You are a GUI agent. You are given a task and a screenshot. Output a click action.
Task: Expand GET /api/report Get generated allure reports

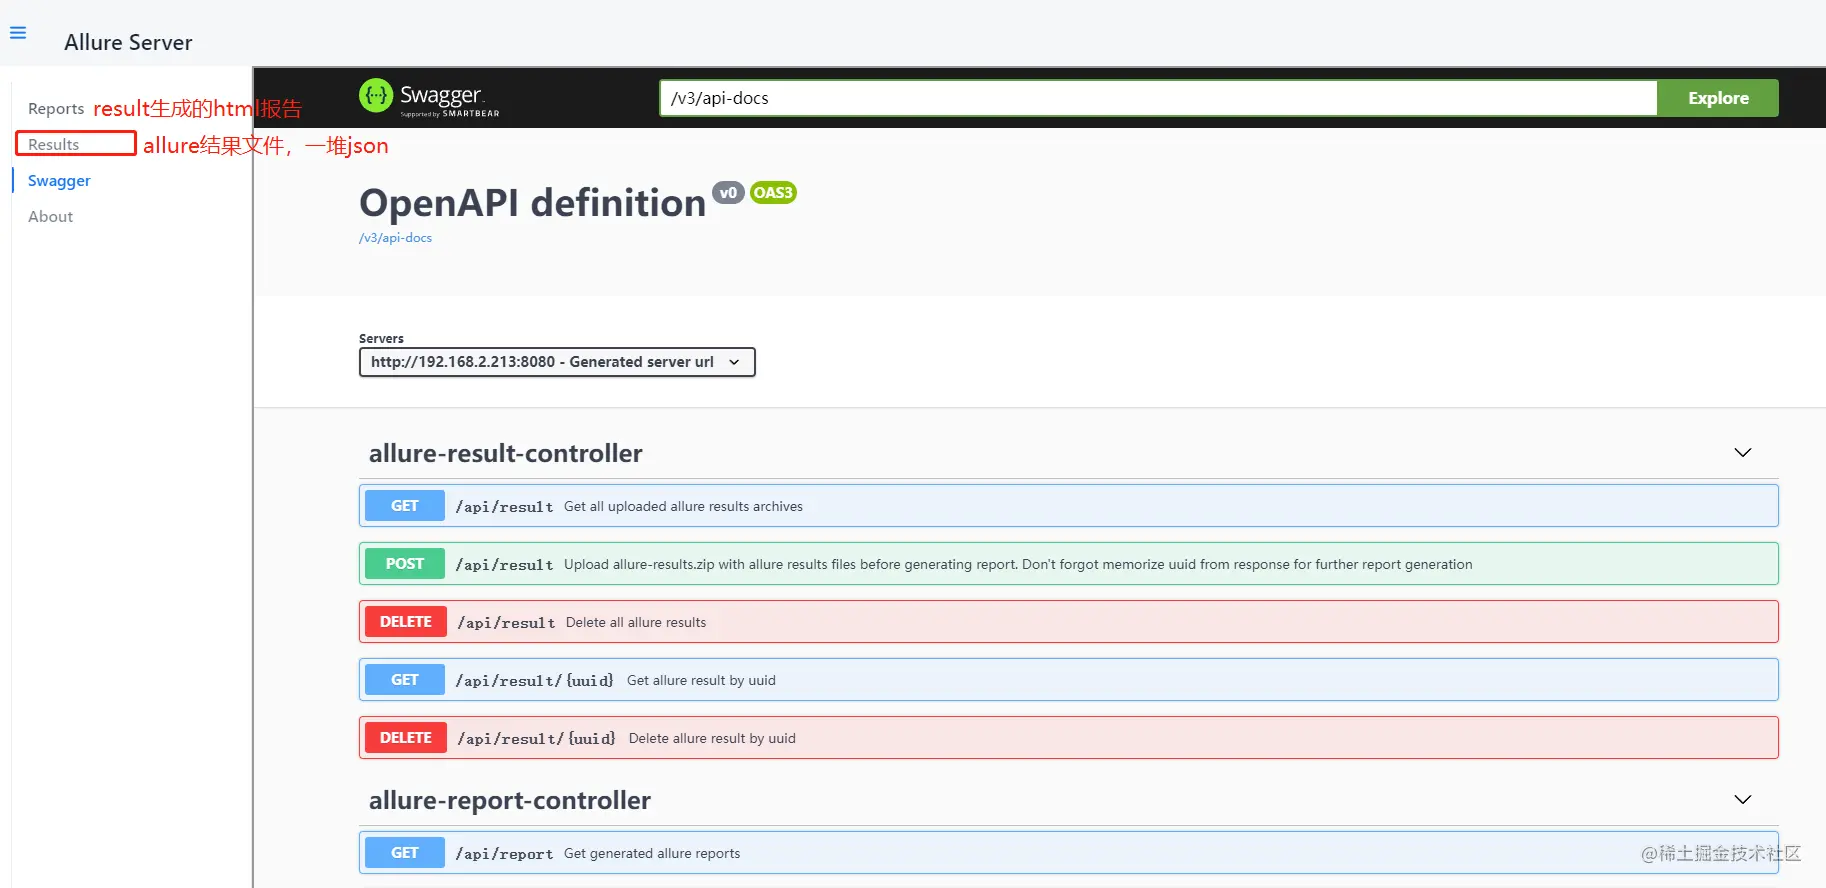[x=1068, y=853]
